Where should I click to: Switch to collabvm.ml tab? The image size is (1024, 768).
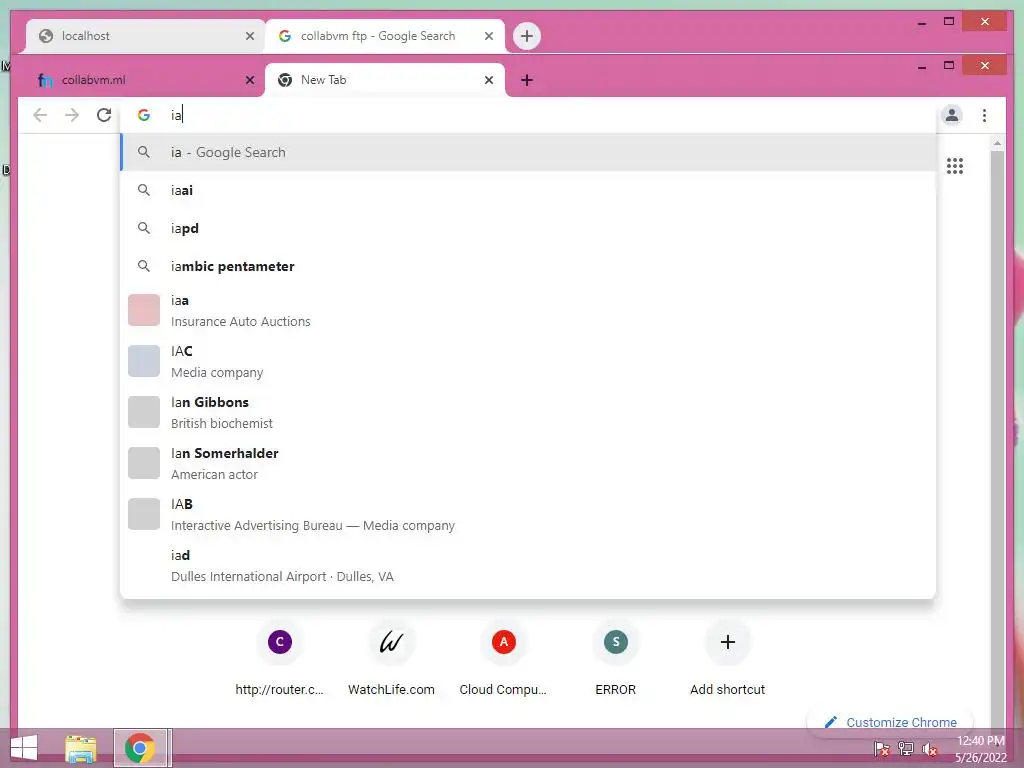pos(144,80)
